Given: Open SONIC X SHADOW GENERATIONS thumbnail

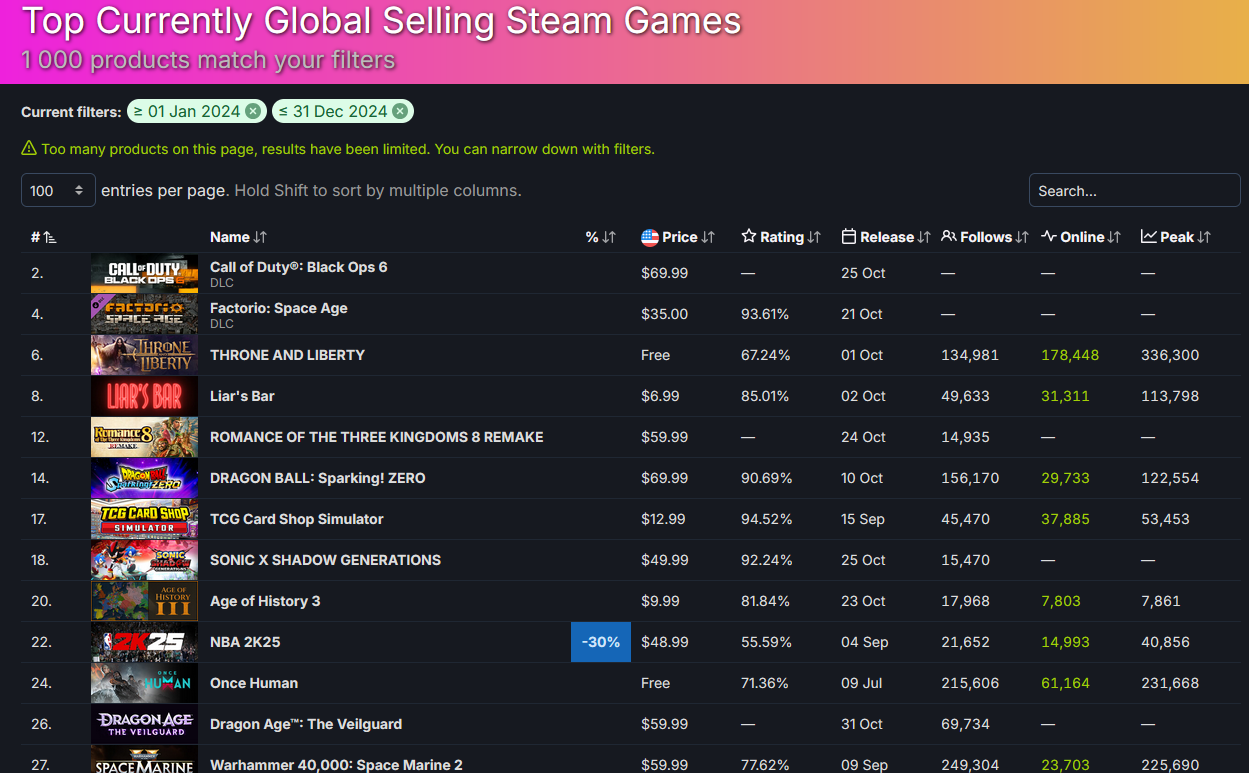Looking at the screenshot, I should 144,560.
